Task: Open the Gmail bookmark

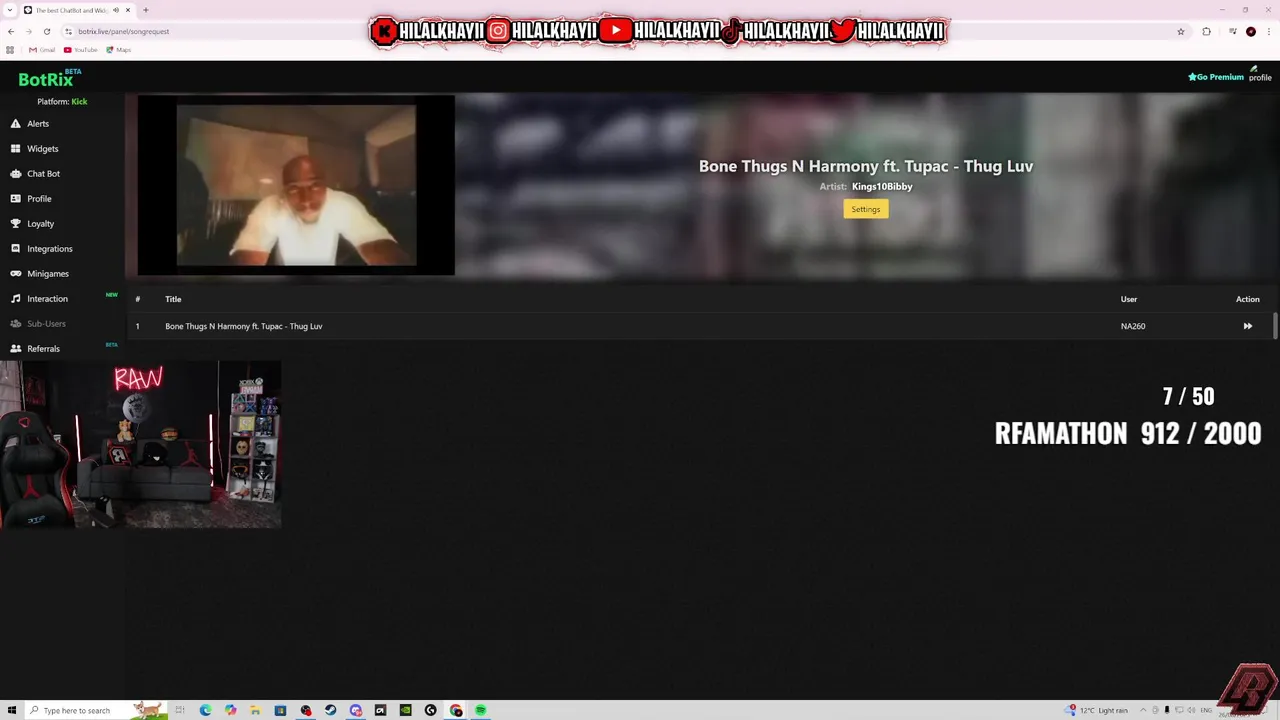Action: coord(42,50)
